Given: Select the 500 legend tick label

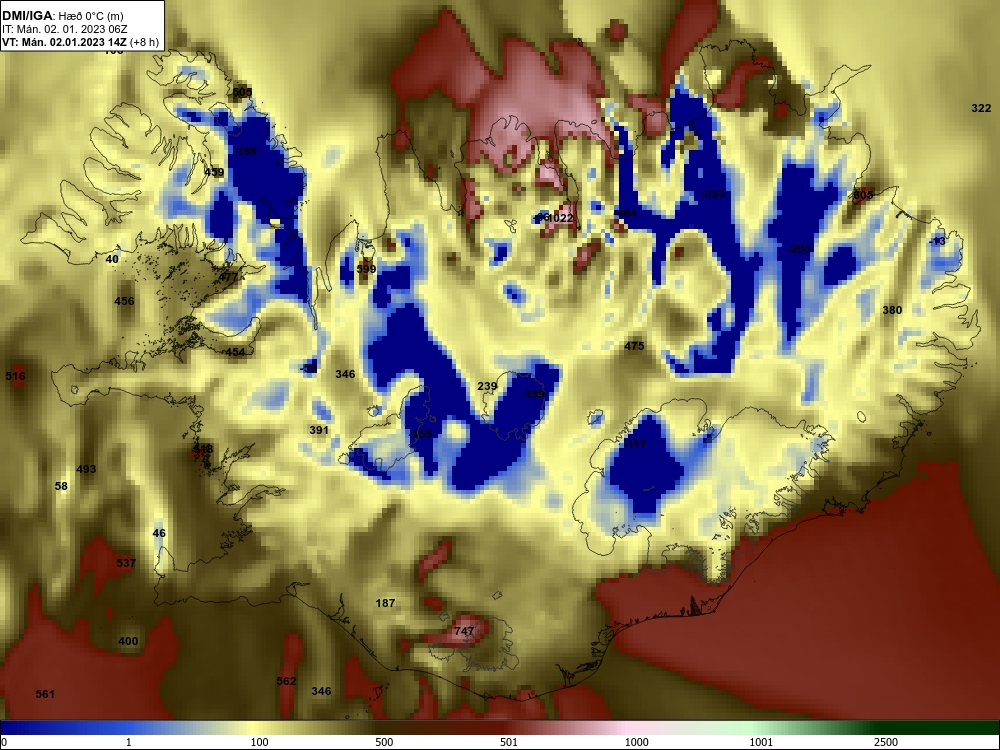Looking at the screenshot, I should [x=384, y=742].
